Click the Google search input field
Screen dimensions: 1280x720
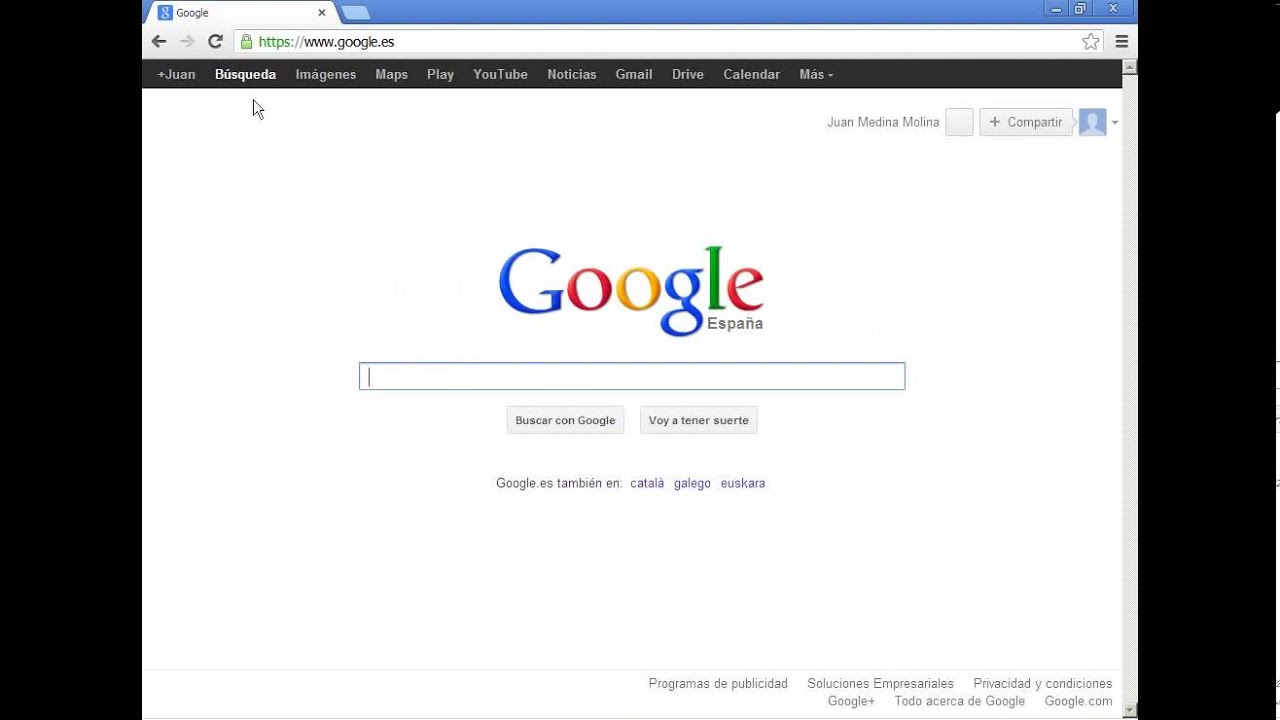point(632,376)
